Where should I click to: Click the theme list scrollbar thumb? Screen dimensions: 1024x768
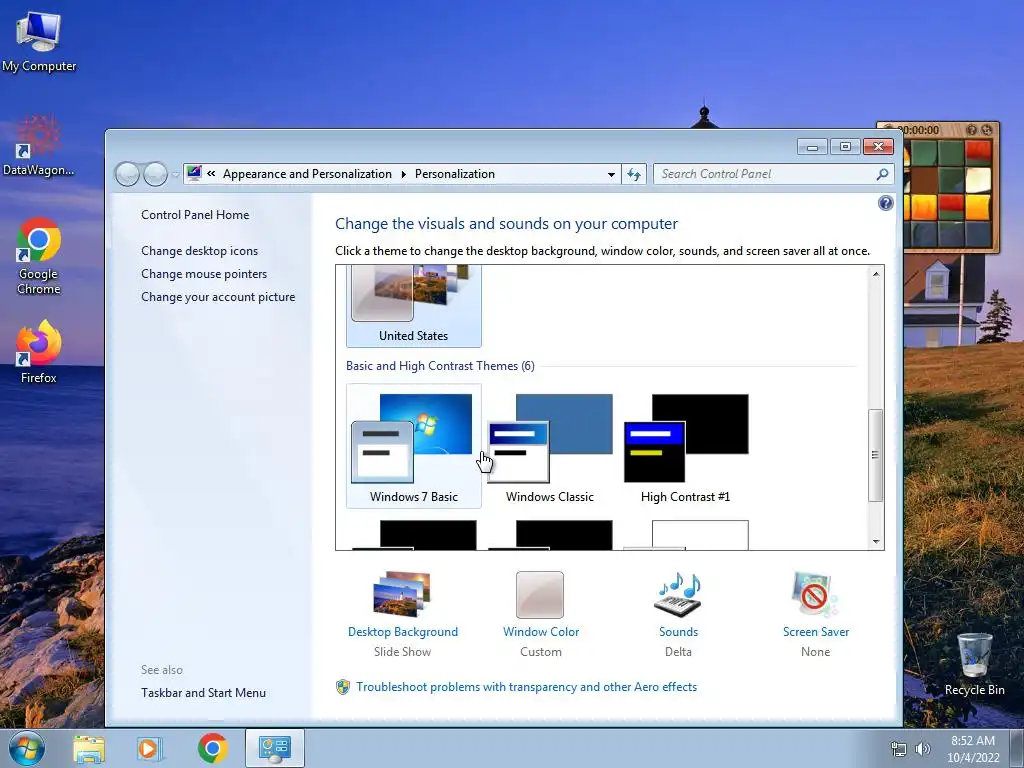(x=876, y=455)
